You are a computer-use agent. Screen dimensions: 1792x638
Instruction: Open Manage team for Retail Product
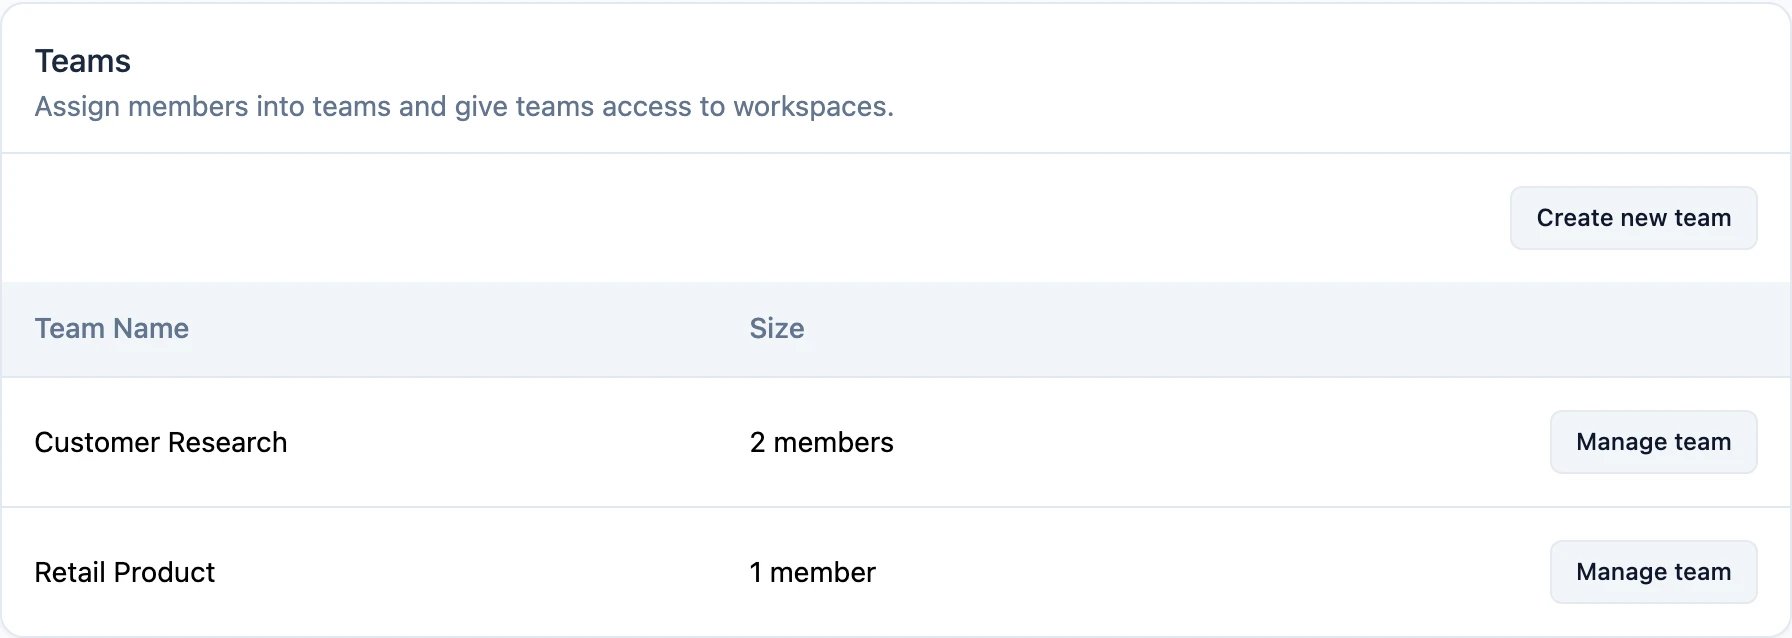point(1653,572)
